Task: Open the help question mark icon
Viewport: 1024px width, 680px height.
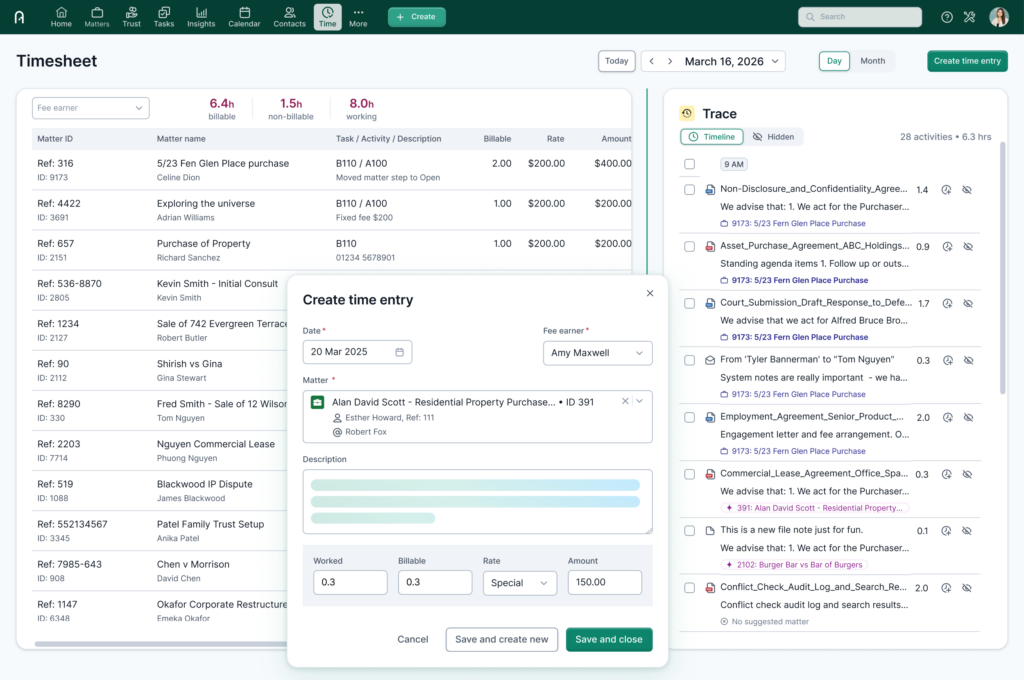Action: coord(946,17)
